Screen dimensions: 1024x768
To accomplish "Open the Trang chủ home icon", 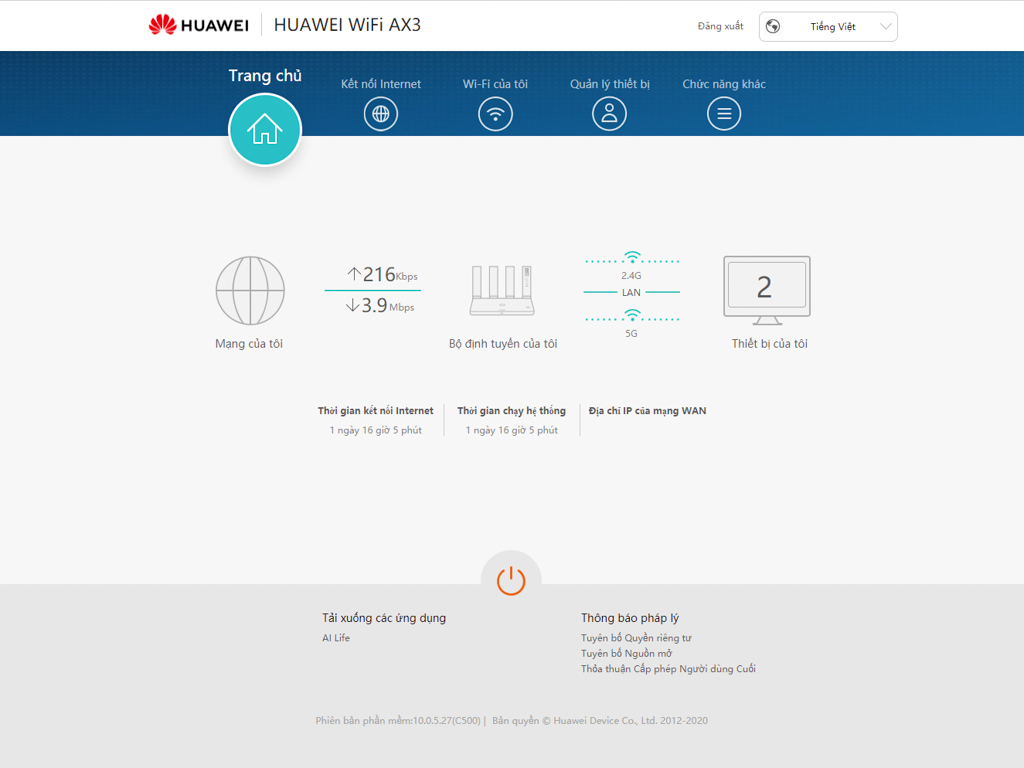I will point(264,129).
